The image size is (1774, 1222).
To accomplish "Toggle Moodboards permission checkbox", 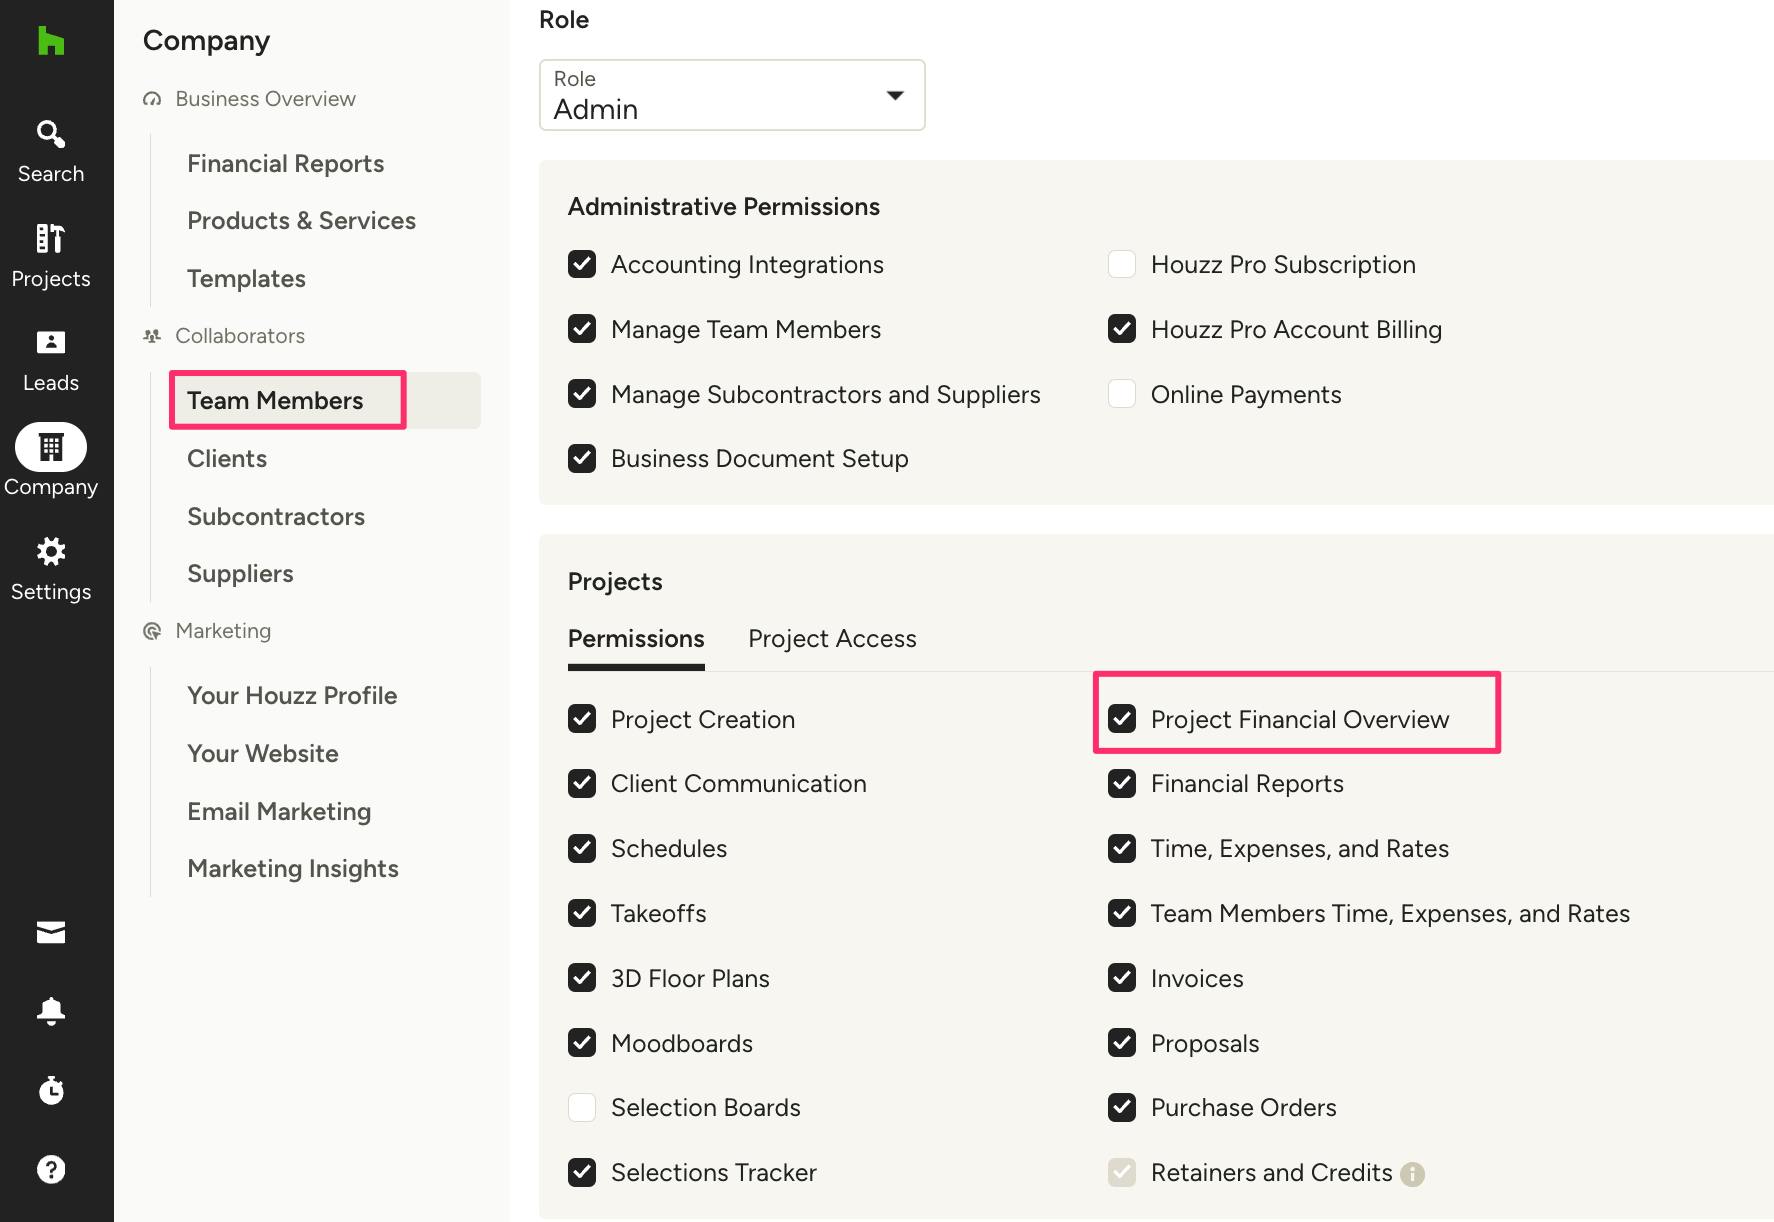I will pos(582,1043).
